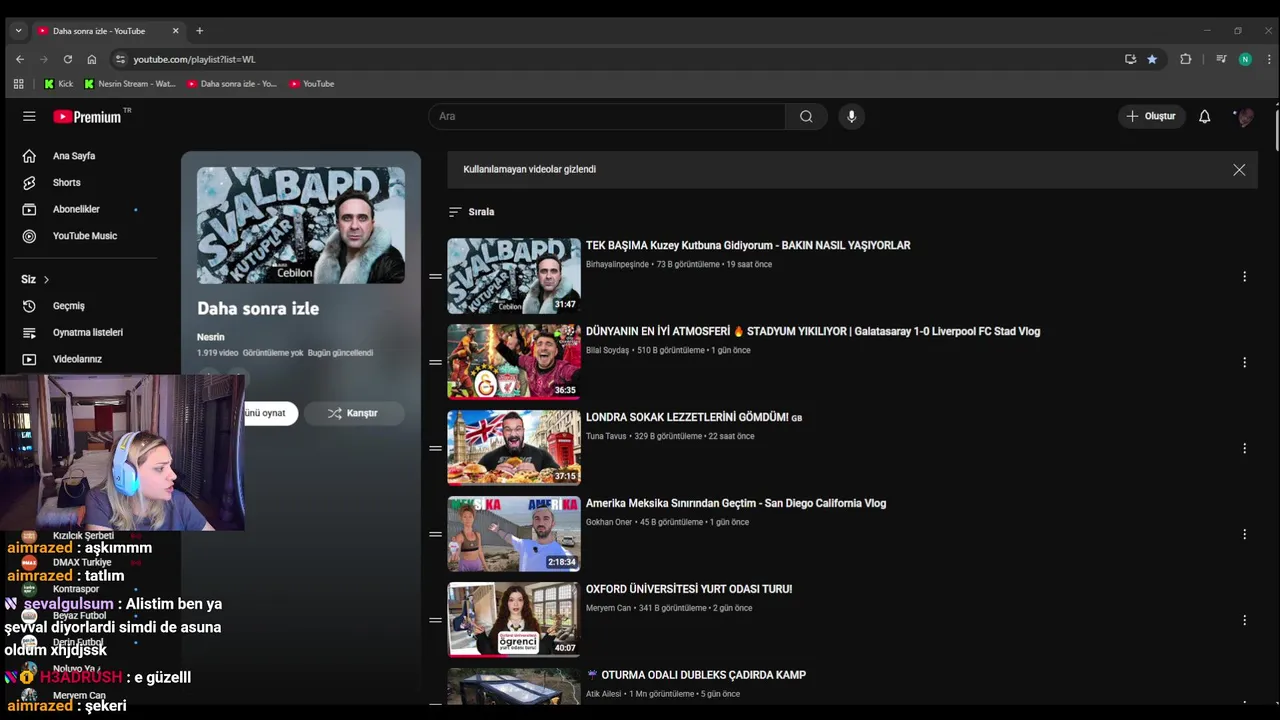Image resolution: width=1280 pixels, height=720 pixels.
Task: Open options menu for Amerika Meksika video
Action: tap(1244, 534)
